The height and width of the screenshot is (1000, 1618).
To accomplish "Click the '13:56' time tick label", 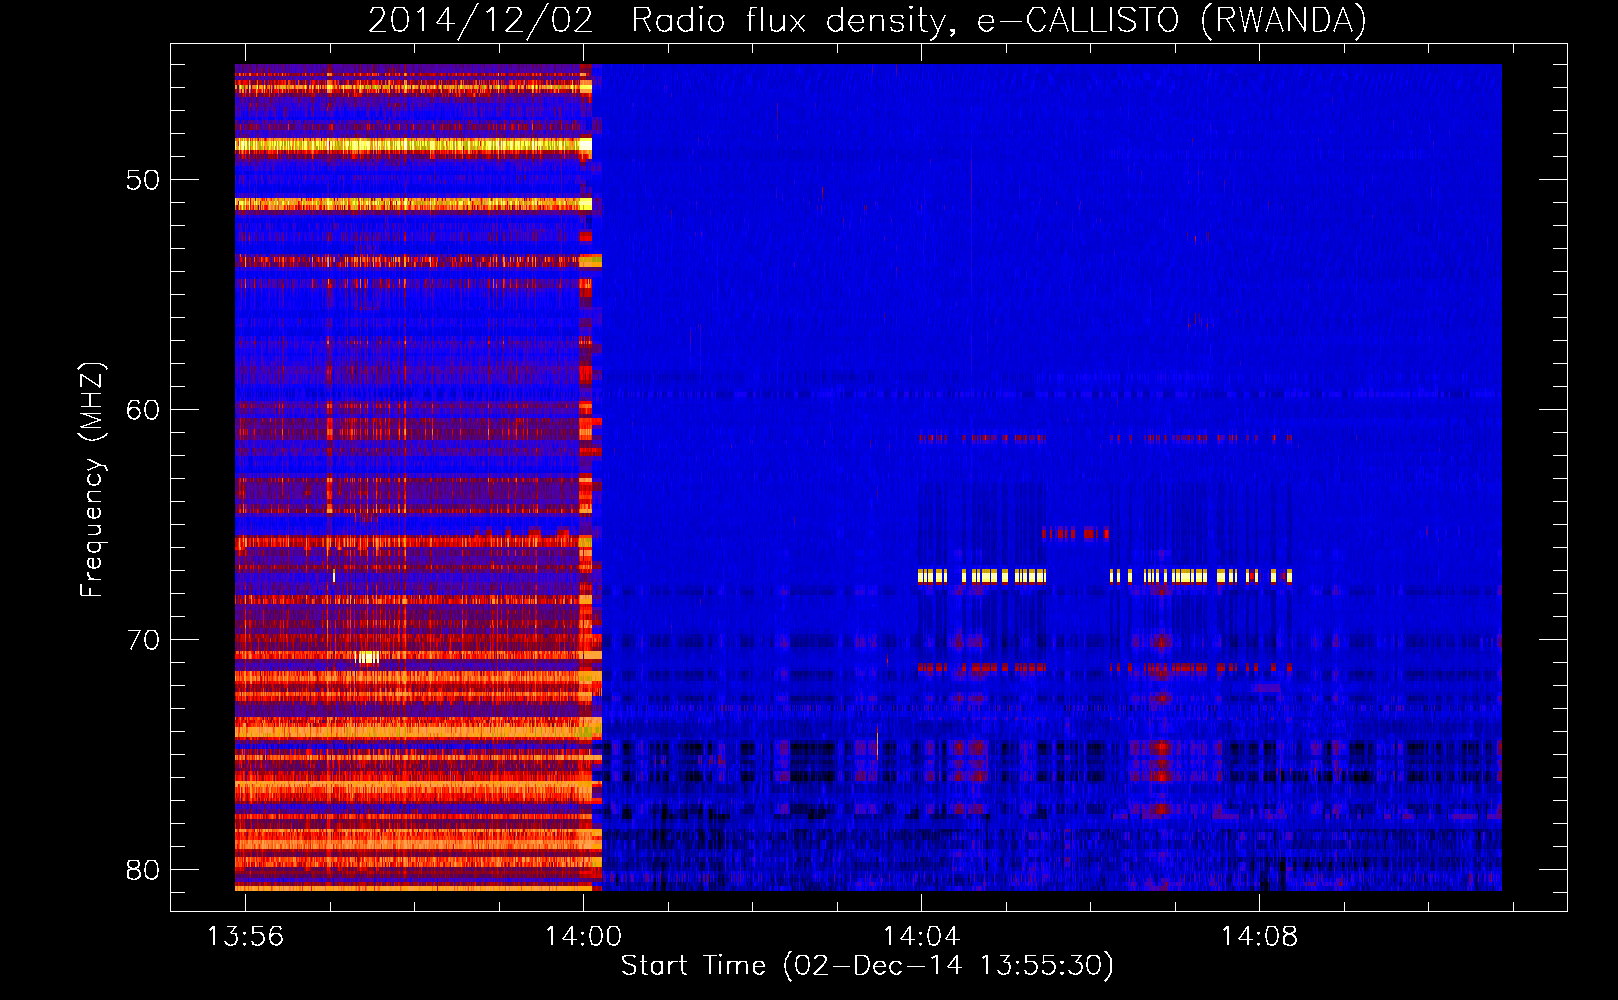I will (245, 937).
